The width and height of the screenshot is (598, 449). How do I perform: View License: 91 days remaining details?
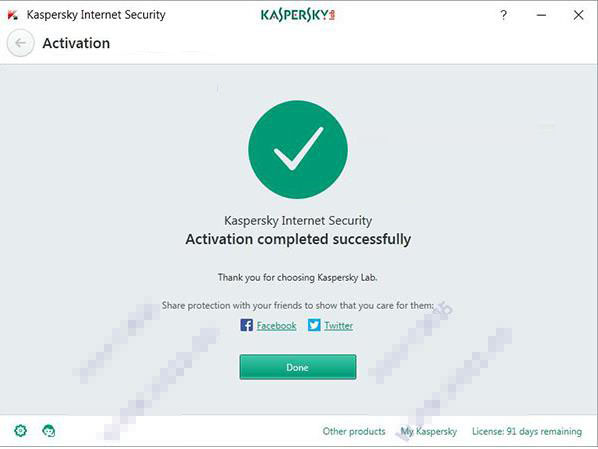tap(527, 431)
